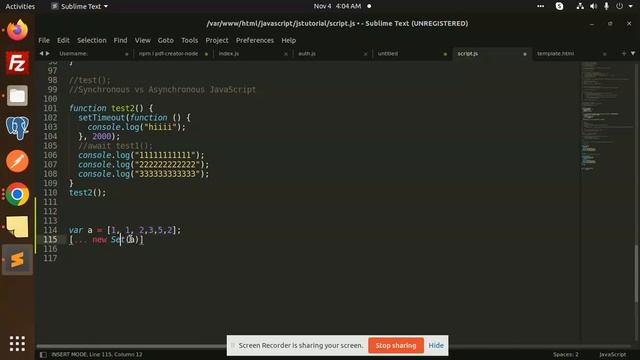Open the system menu dropdown arrow
The width and height of the screenshot is (640, 360).
pyautogui.click(x=631, y=6)
